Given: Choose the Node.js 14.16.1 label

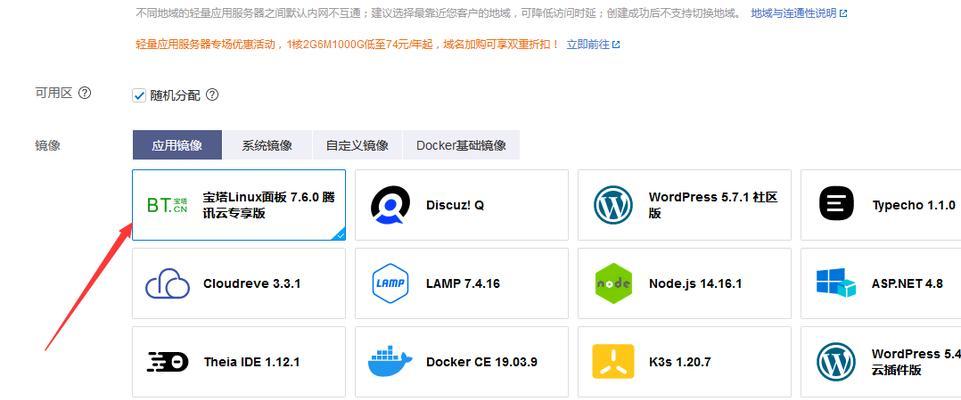Looking at the screenshot, I should [695, 284].
